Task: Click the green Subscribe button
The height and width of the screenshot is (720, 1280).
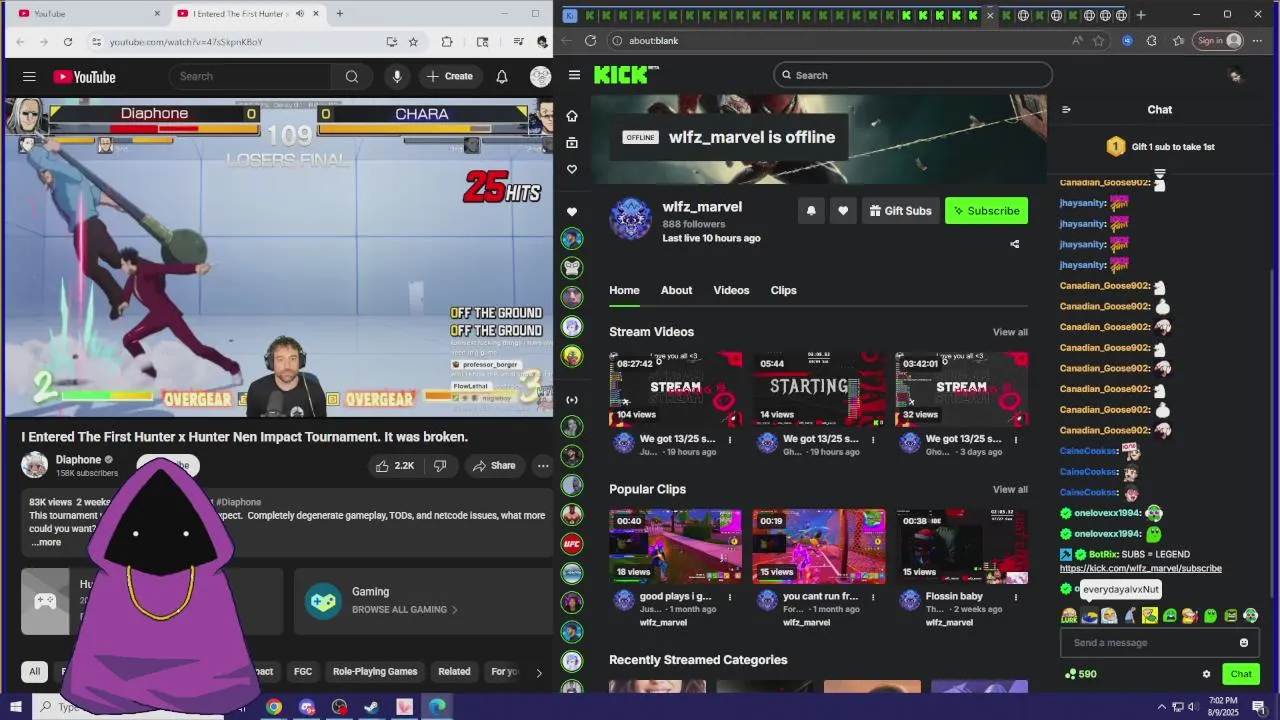Action: [x=986, y=211]
